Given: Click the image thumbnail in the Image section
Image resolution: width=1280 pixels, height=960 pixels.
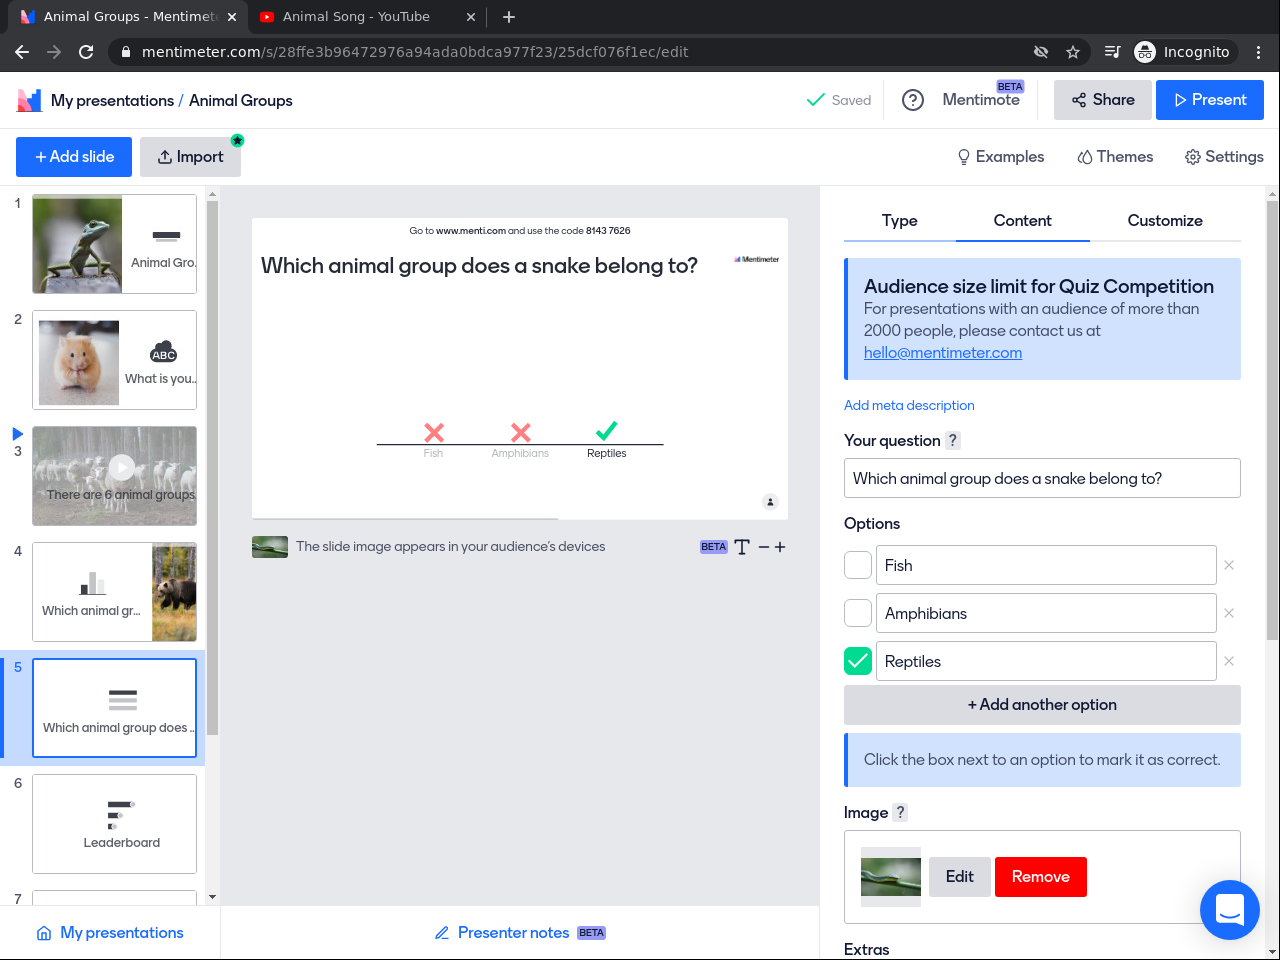Looking at the screenshot, I should [x=891, y=877].
